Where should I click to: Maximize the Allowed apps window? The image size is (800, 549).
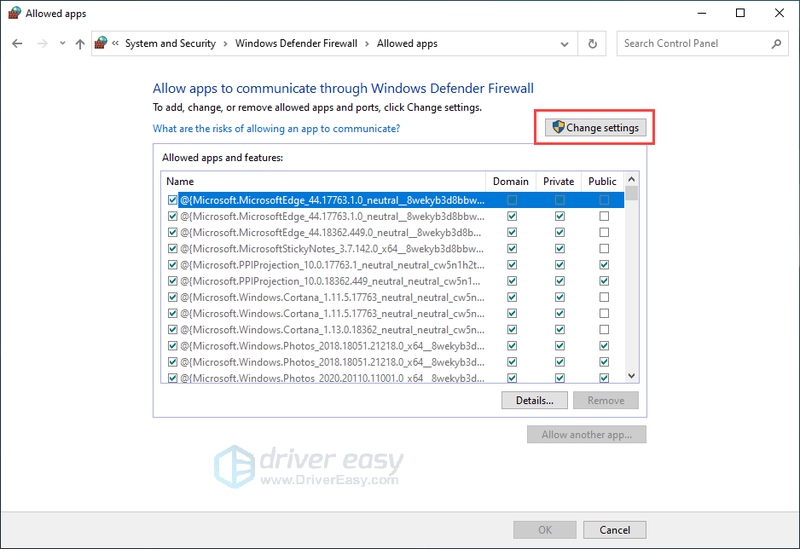pyautogui.click(x=740, y=13)
